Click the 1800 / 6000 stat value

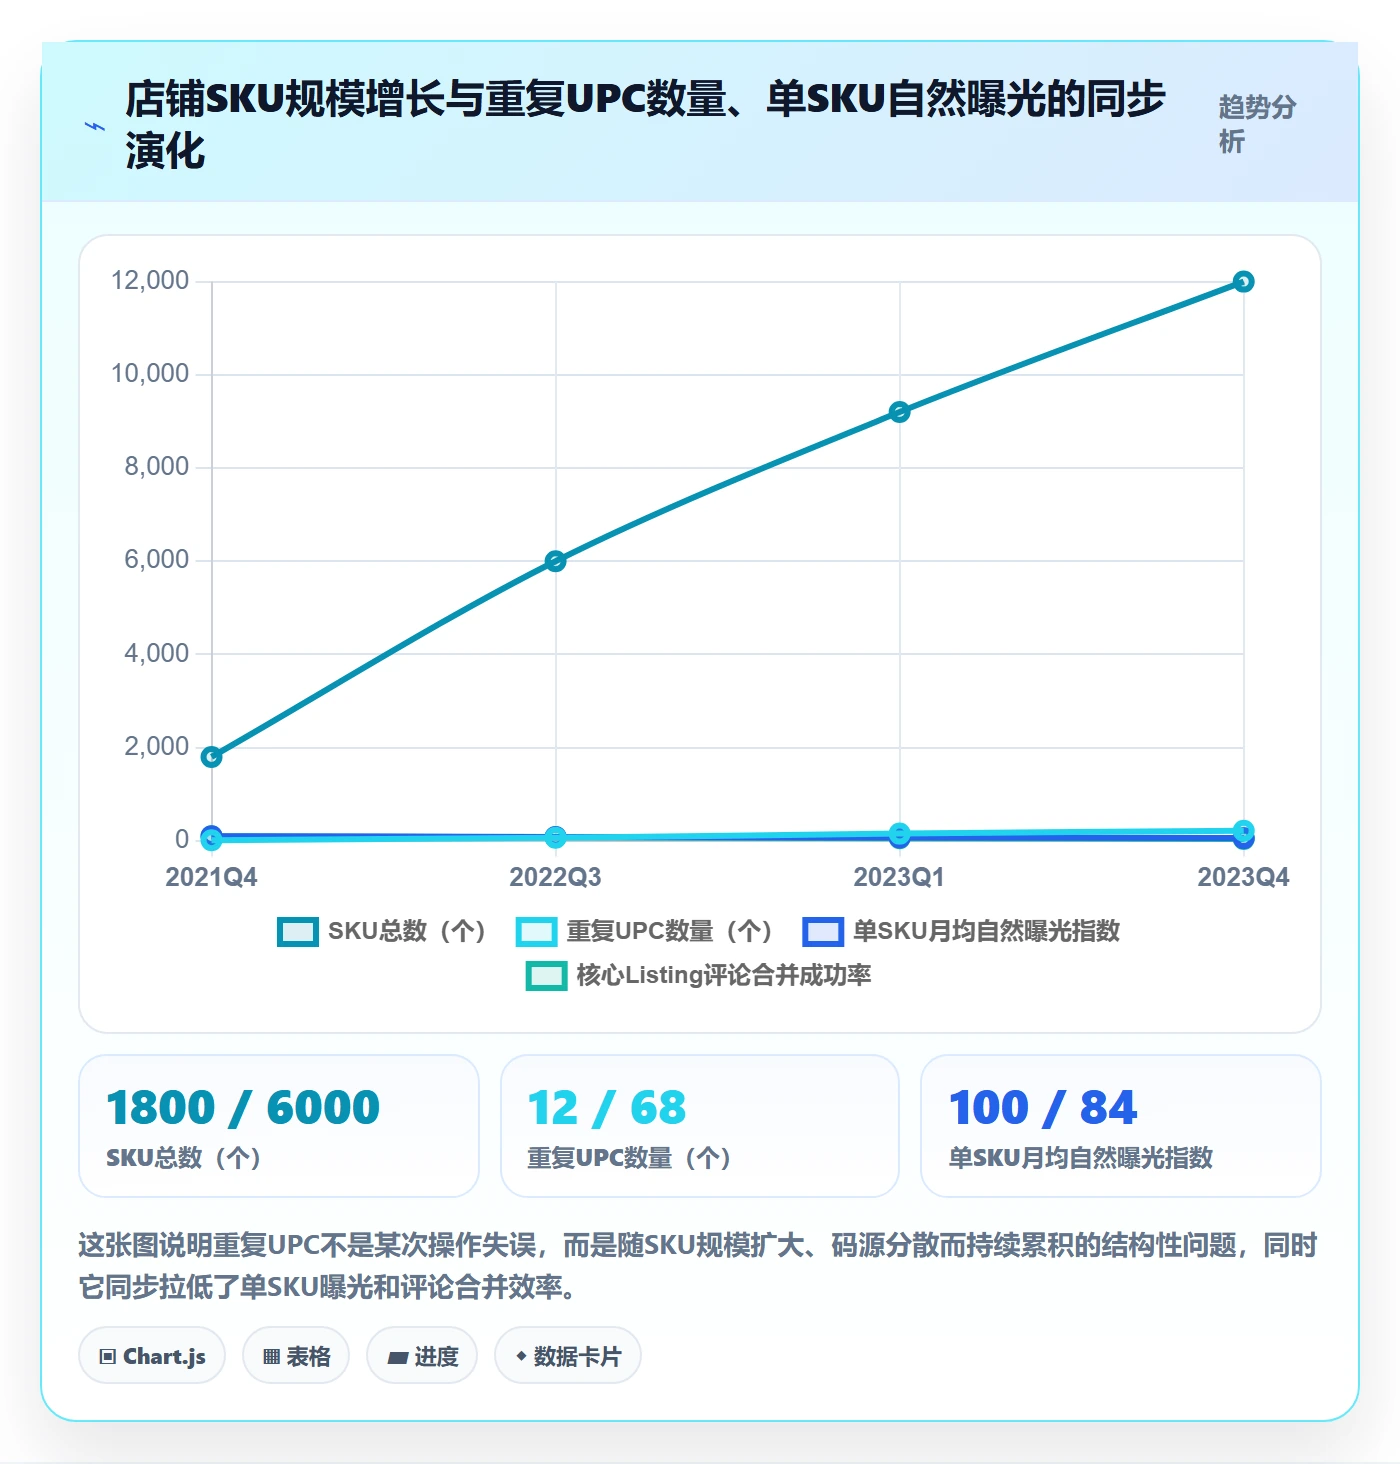tap(243, 1108)
